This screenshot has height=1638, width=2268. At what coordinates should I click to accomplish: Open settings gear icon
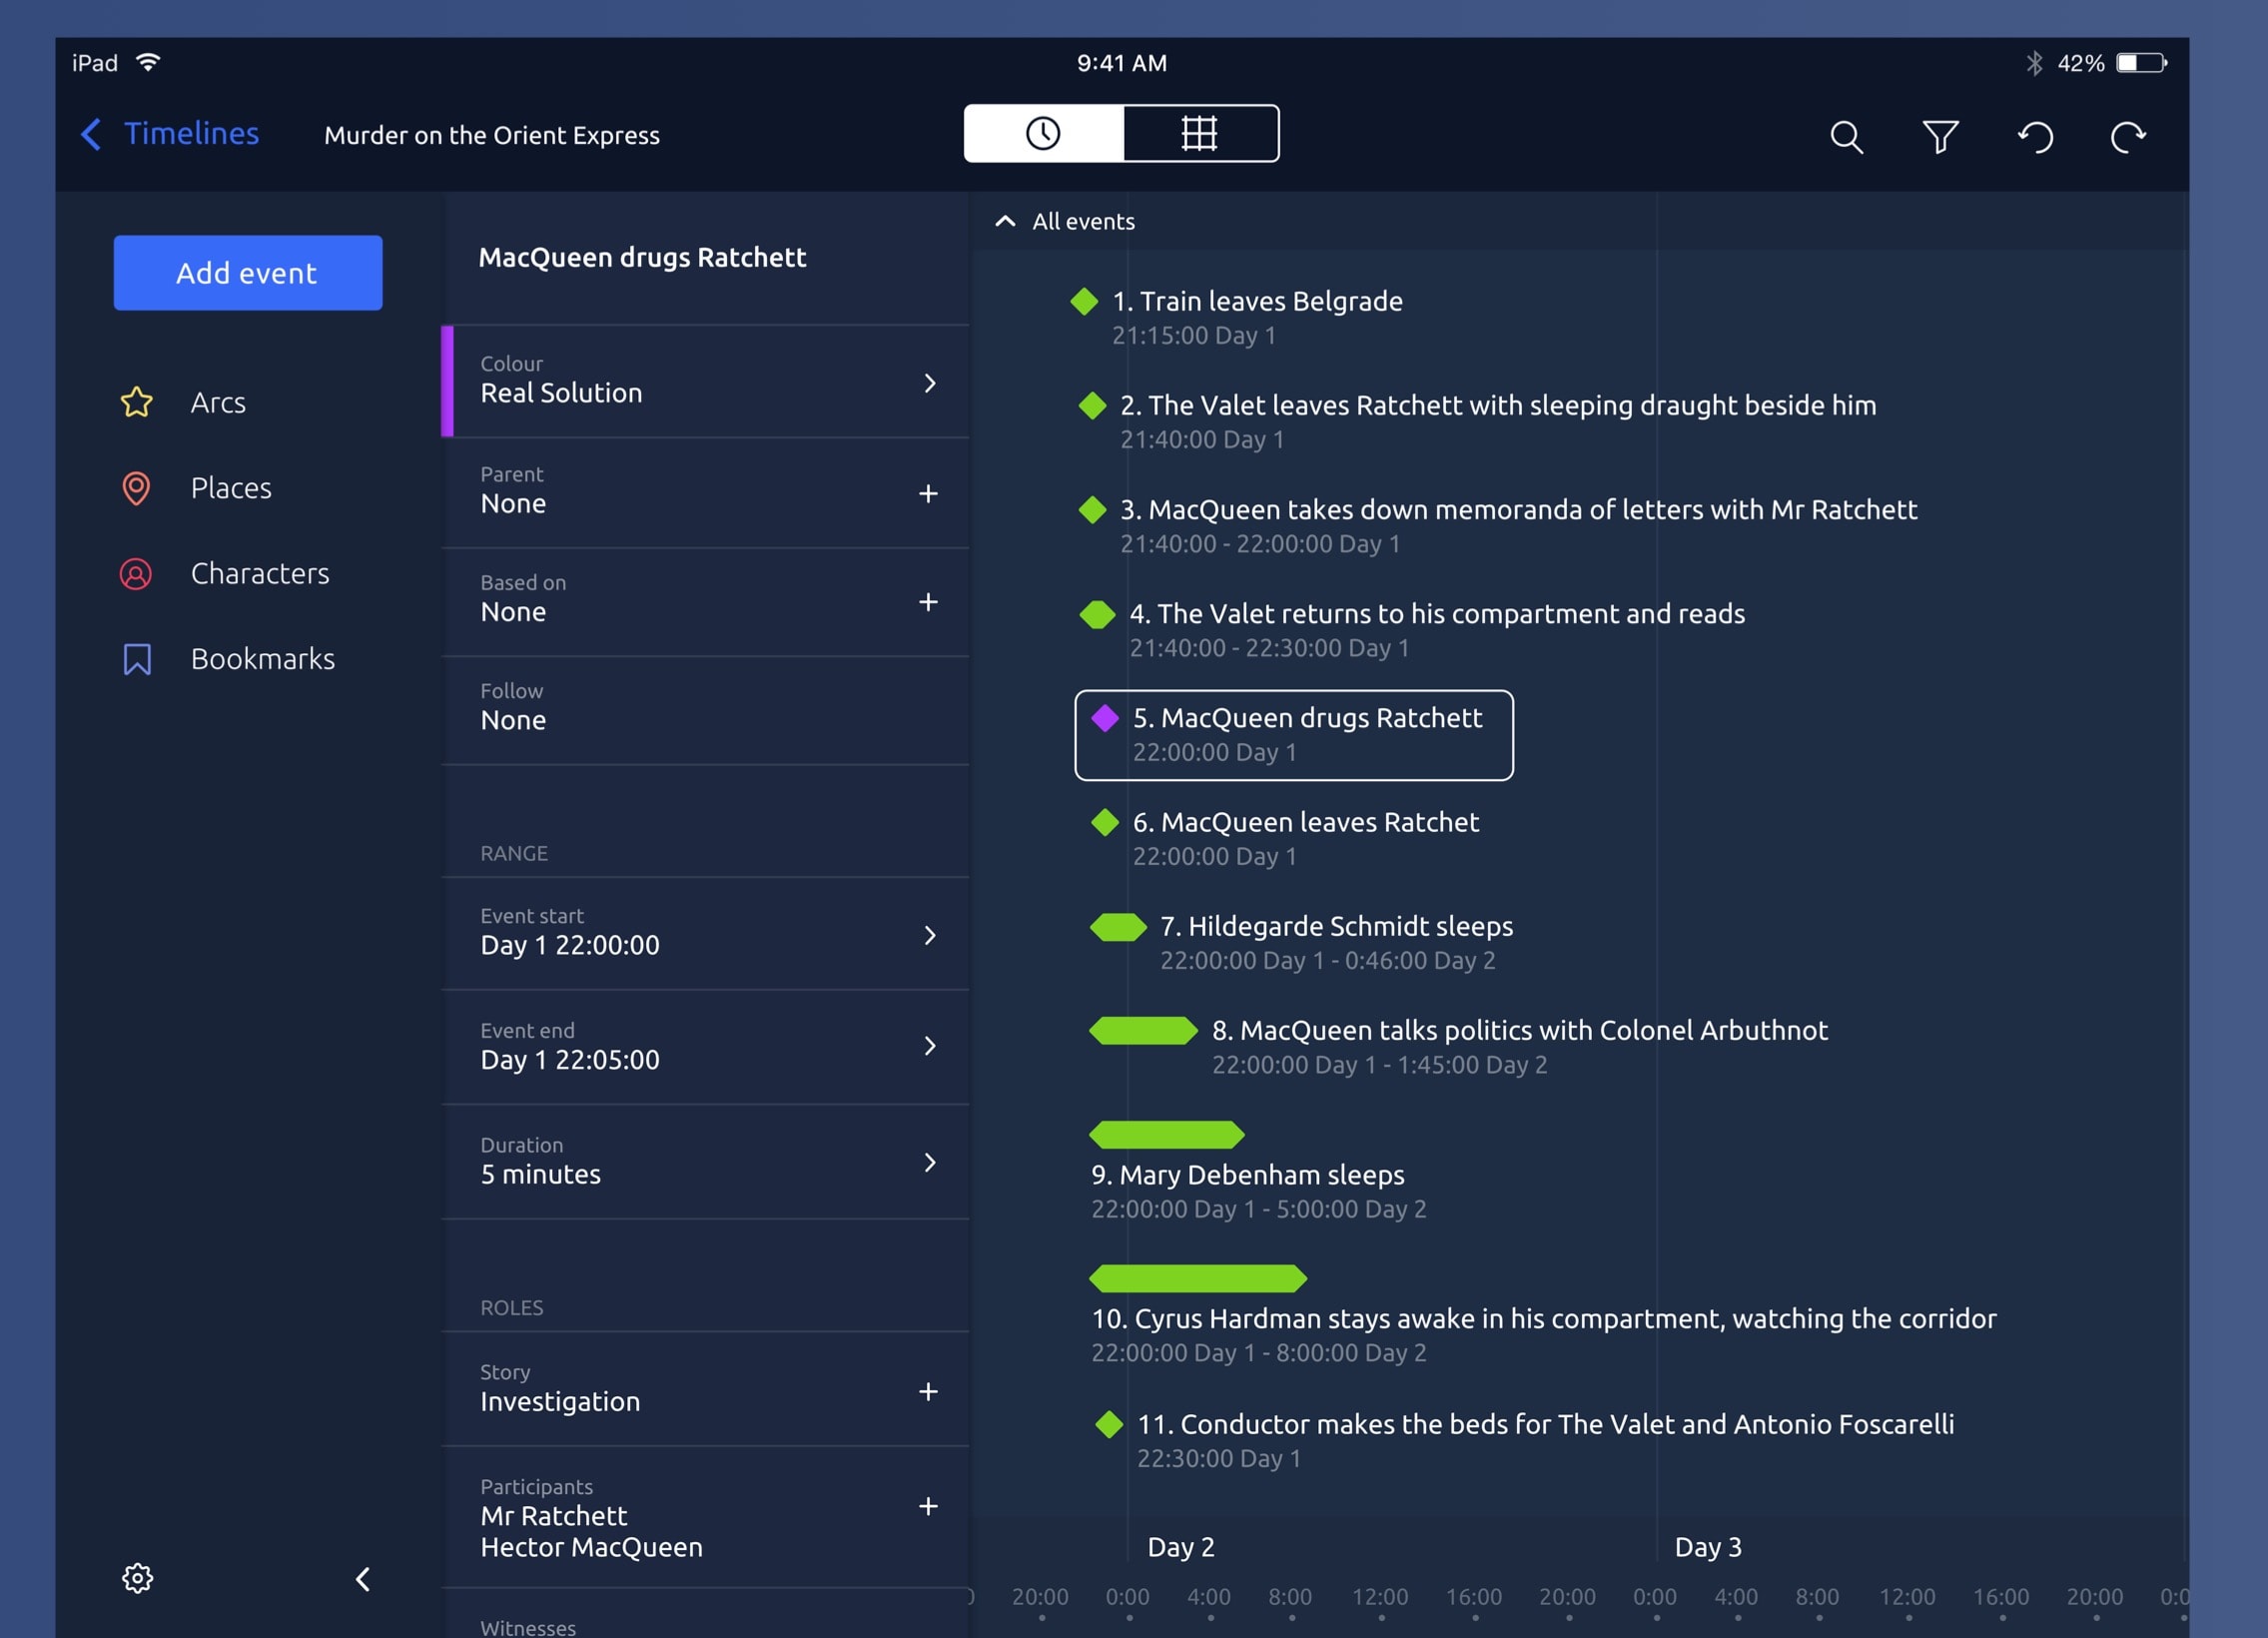[x=138, y=1578]
